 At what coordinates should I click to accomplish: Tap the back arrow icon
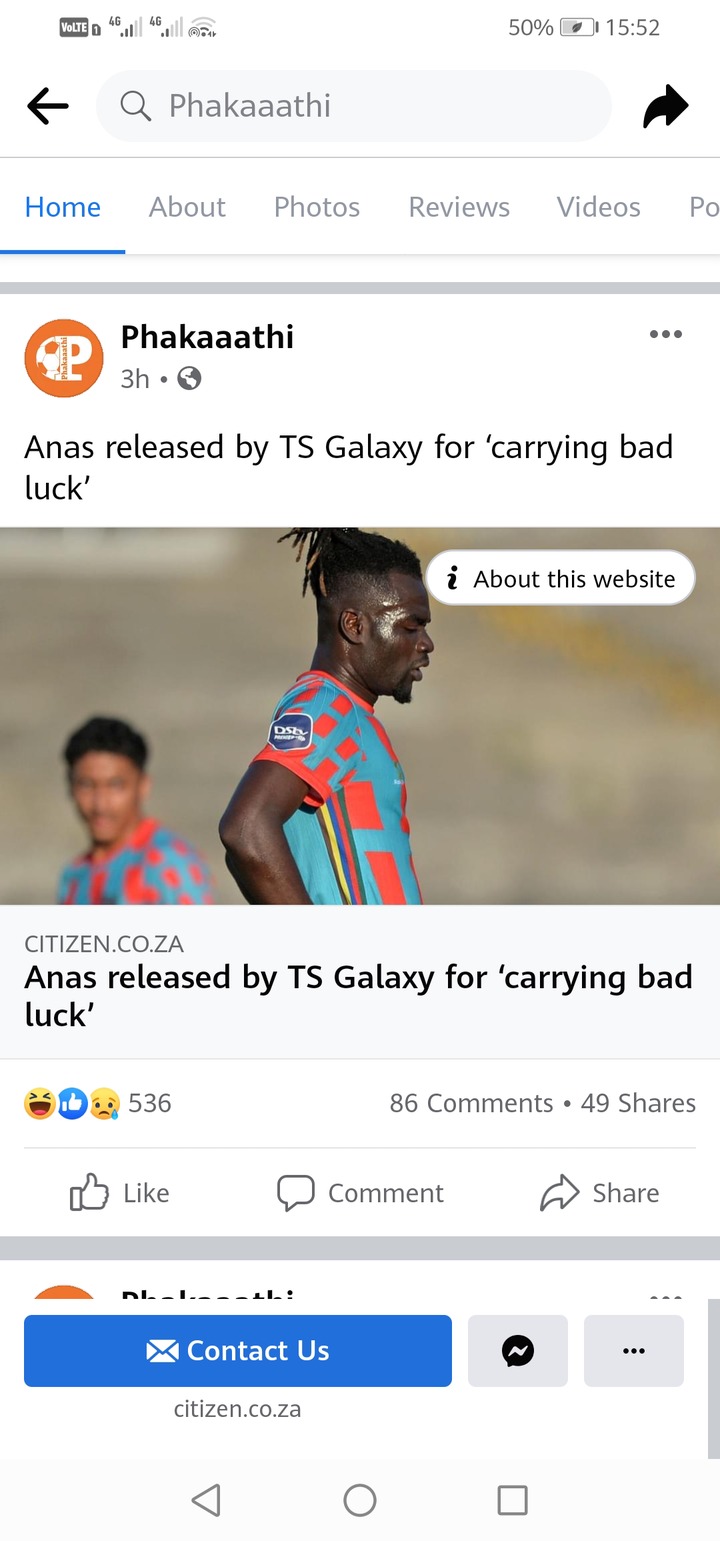[x=47, y=105]
